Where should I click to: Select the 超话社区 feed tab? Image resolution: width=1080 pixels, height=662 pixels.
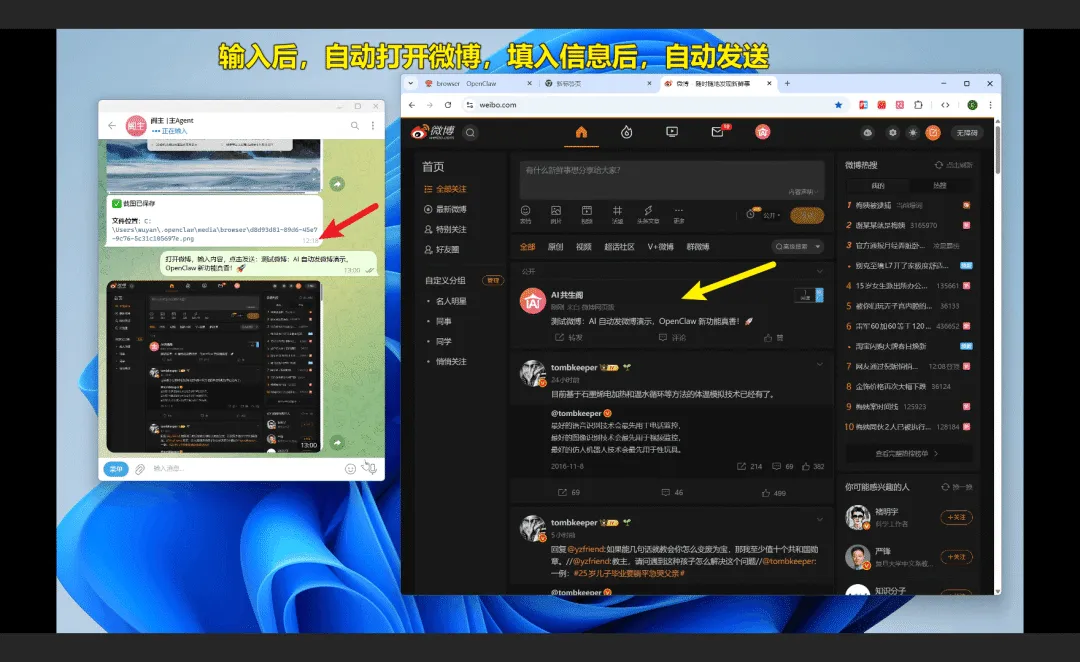point(619,247)
